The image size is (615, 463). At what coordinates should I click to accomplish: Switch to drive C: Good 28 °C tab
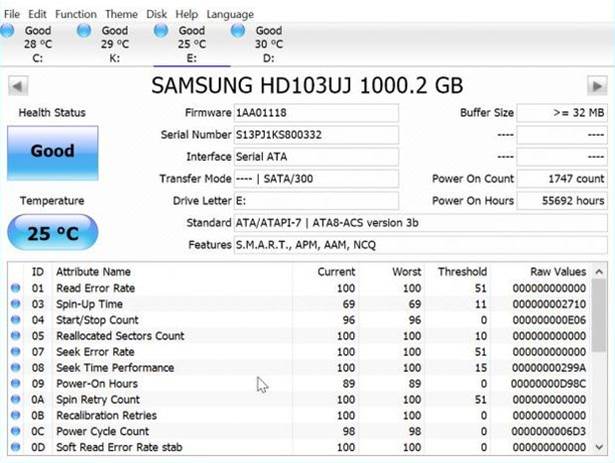(x=38, y=44)
